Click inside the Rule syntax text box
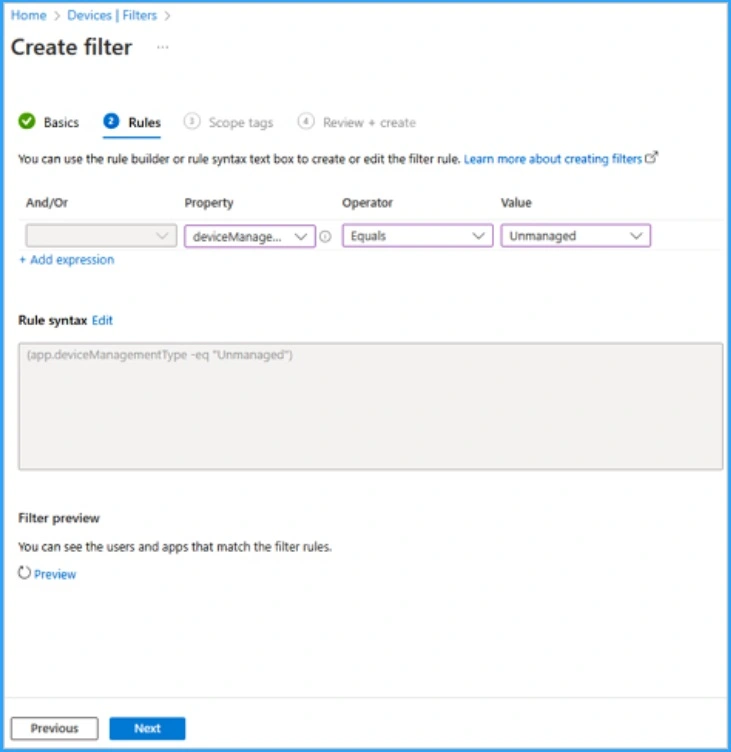Image resolution: width=731 pixels, height=752 pixels. [370, 406]
